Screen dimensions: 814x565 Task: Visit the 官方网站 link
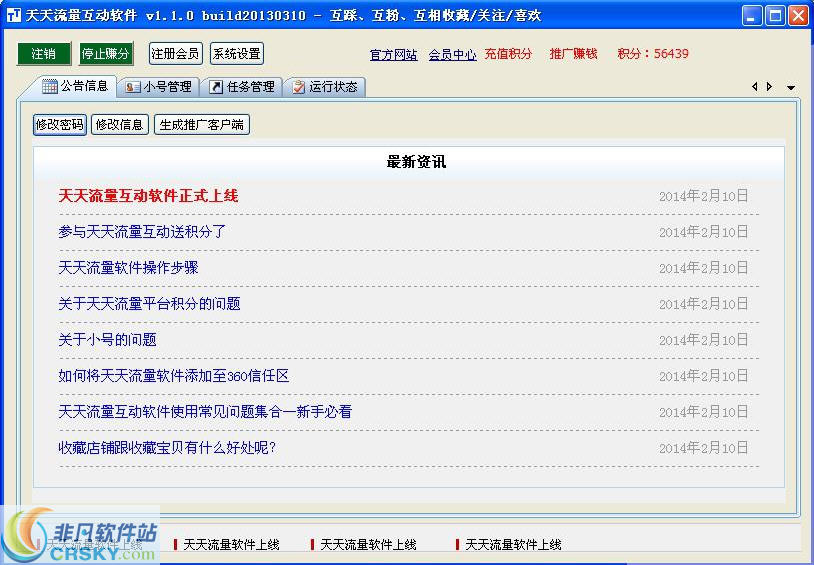394,55
